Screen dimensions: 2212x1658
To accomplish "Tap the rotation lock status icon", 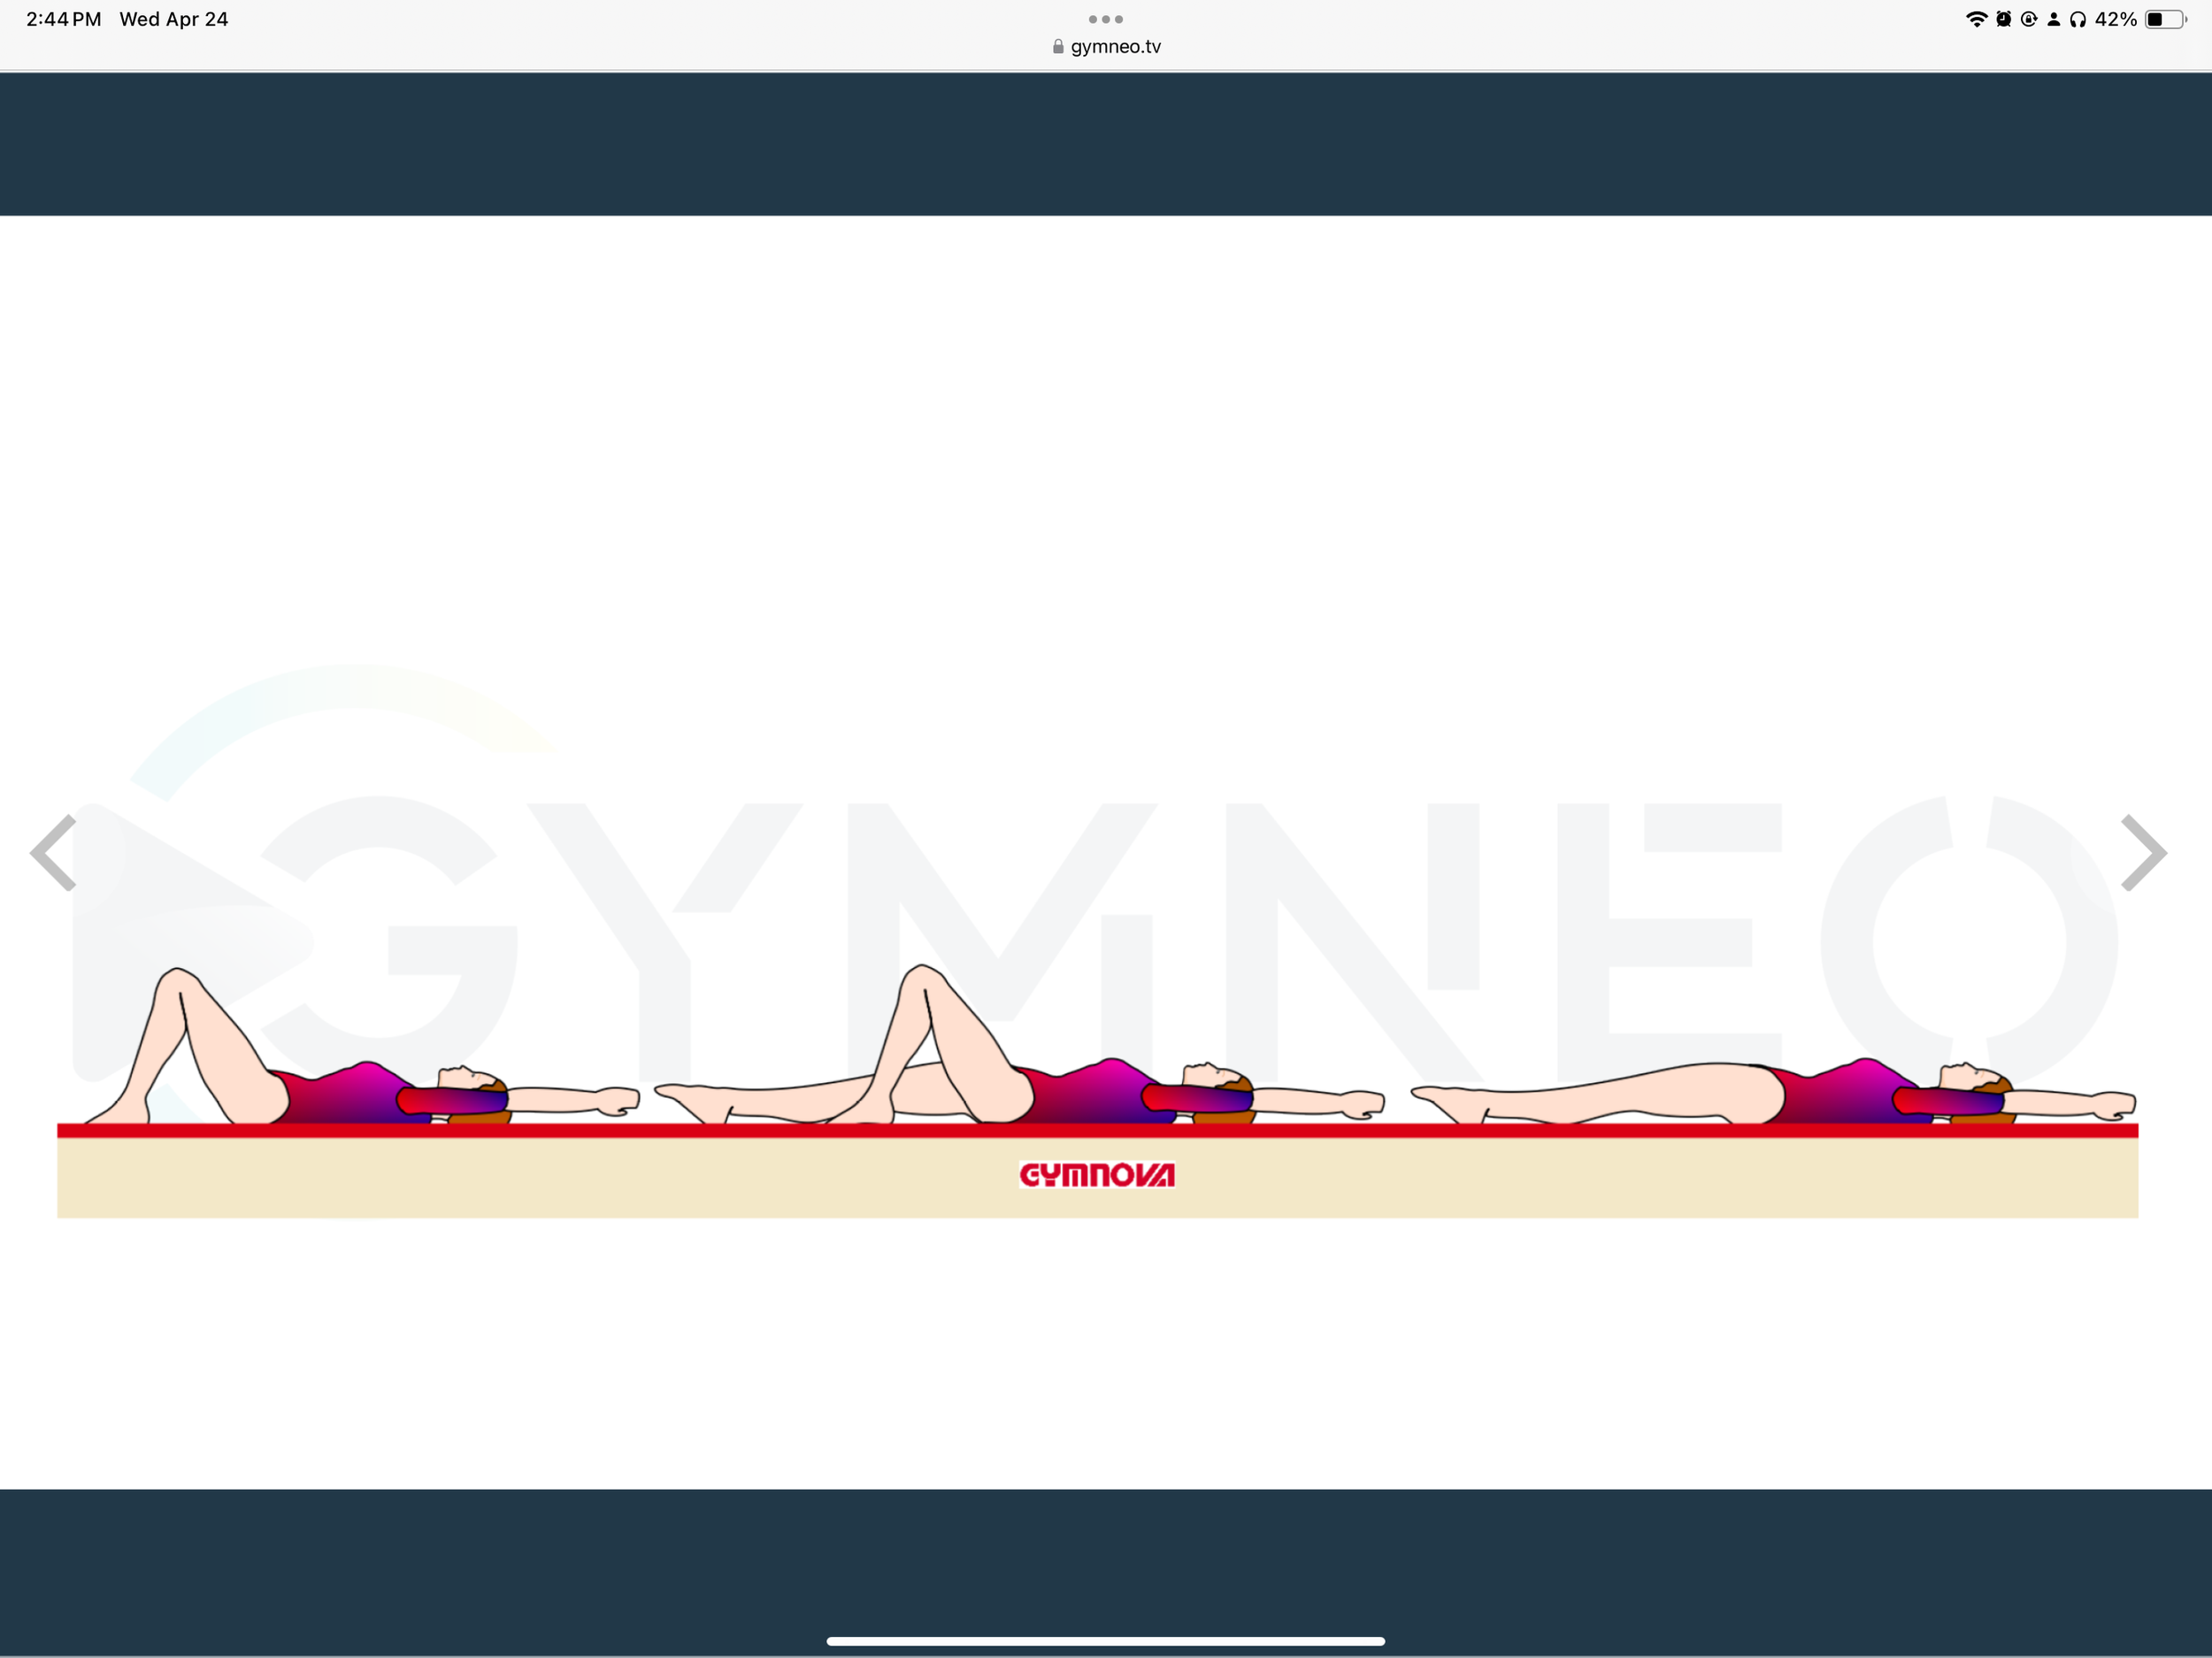I will click(2028, 19).
